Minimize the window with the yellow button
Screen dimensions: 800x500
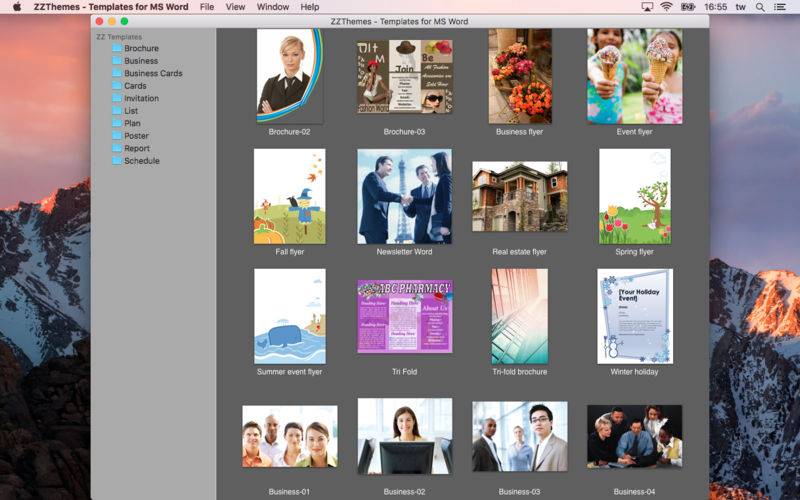[x=112, y=21]
